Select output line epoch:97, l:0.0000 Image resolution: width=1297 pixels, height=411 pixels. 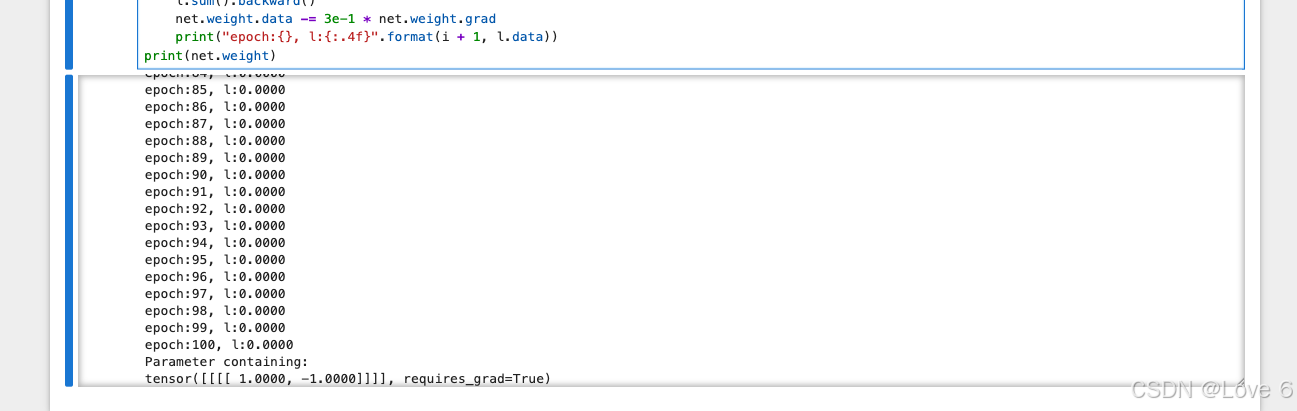pyautogui.click(x=215, y=294)
